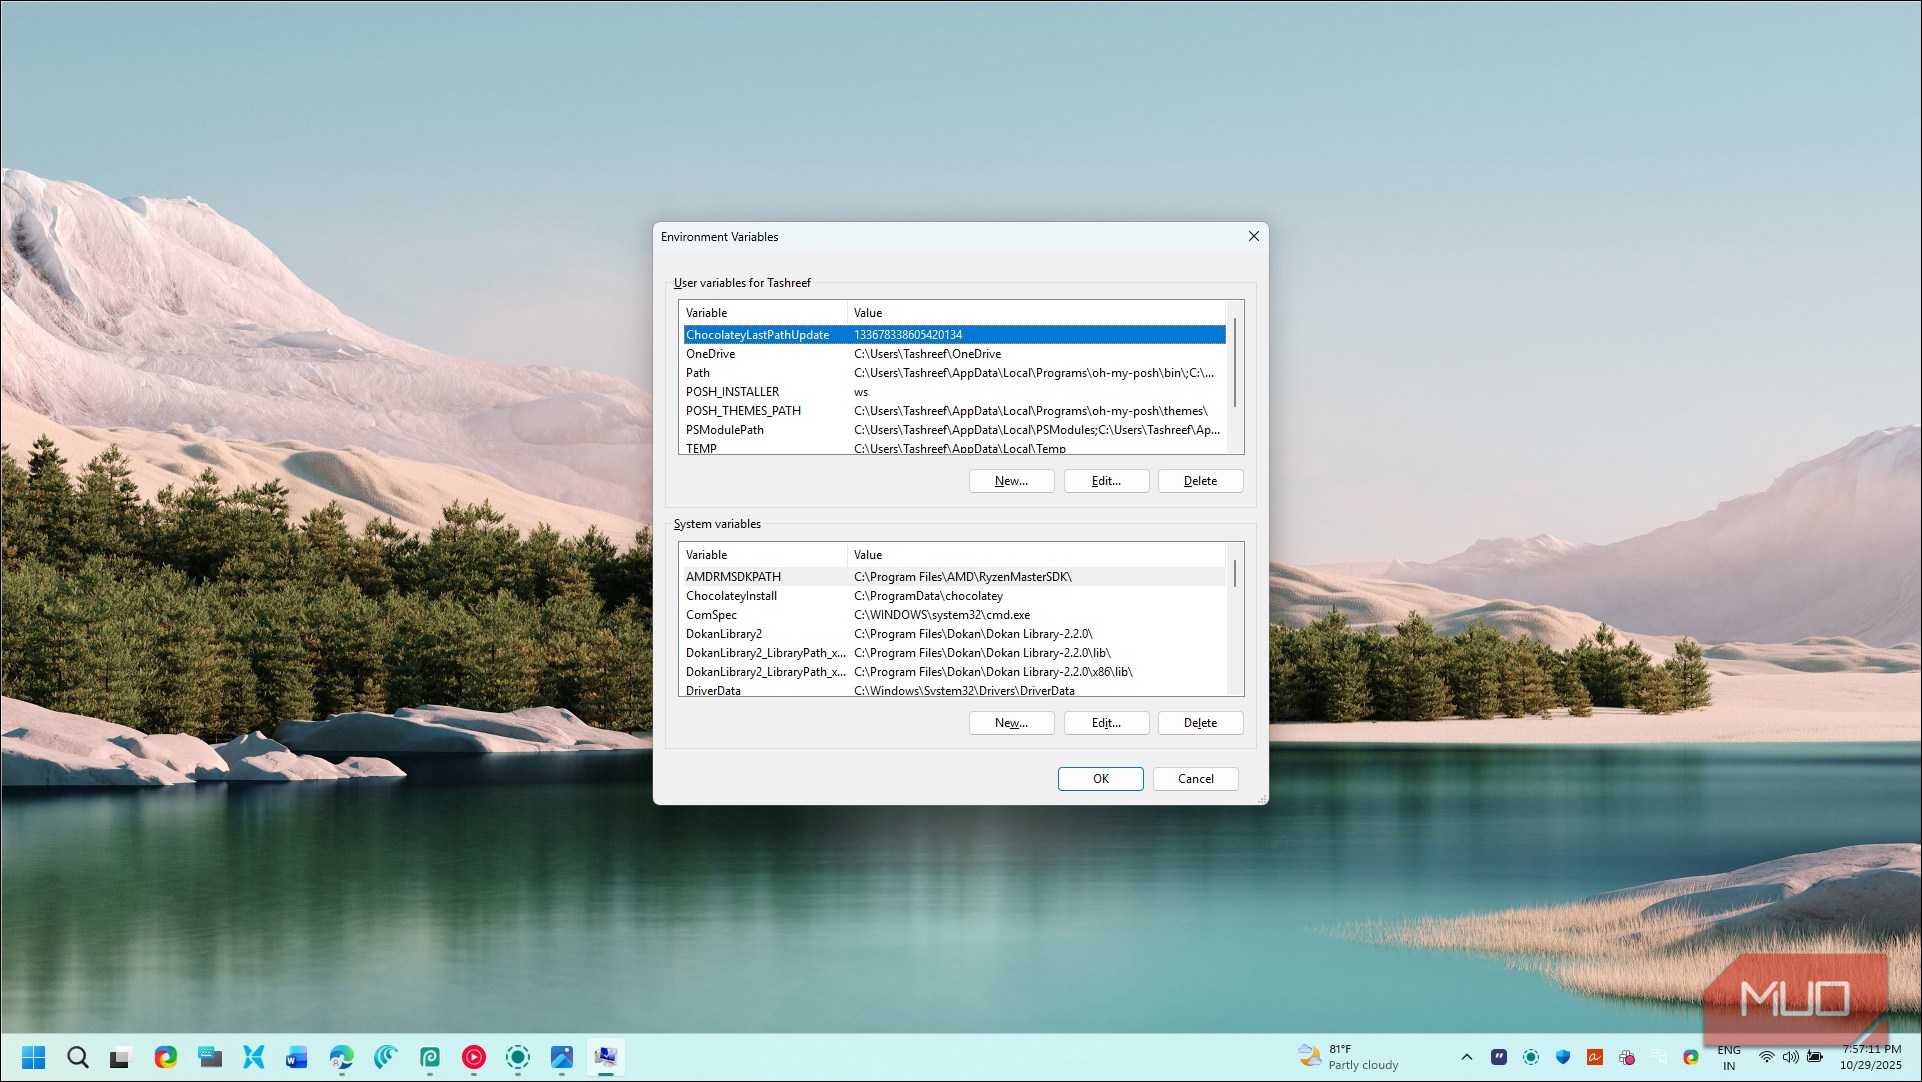Cancel the Environment Variables dialog
The image size is (1922, 1082).
pyautogui.click(x=1195, y=779)
